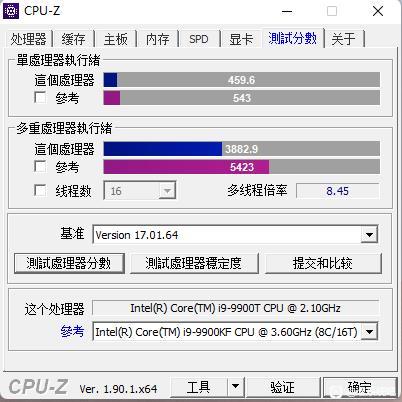Click the 多线程倍率 field showing 8.45

[x=337, y=191]
